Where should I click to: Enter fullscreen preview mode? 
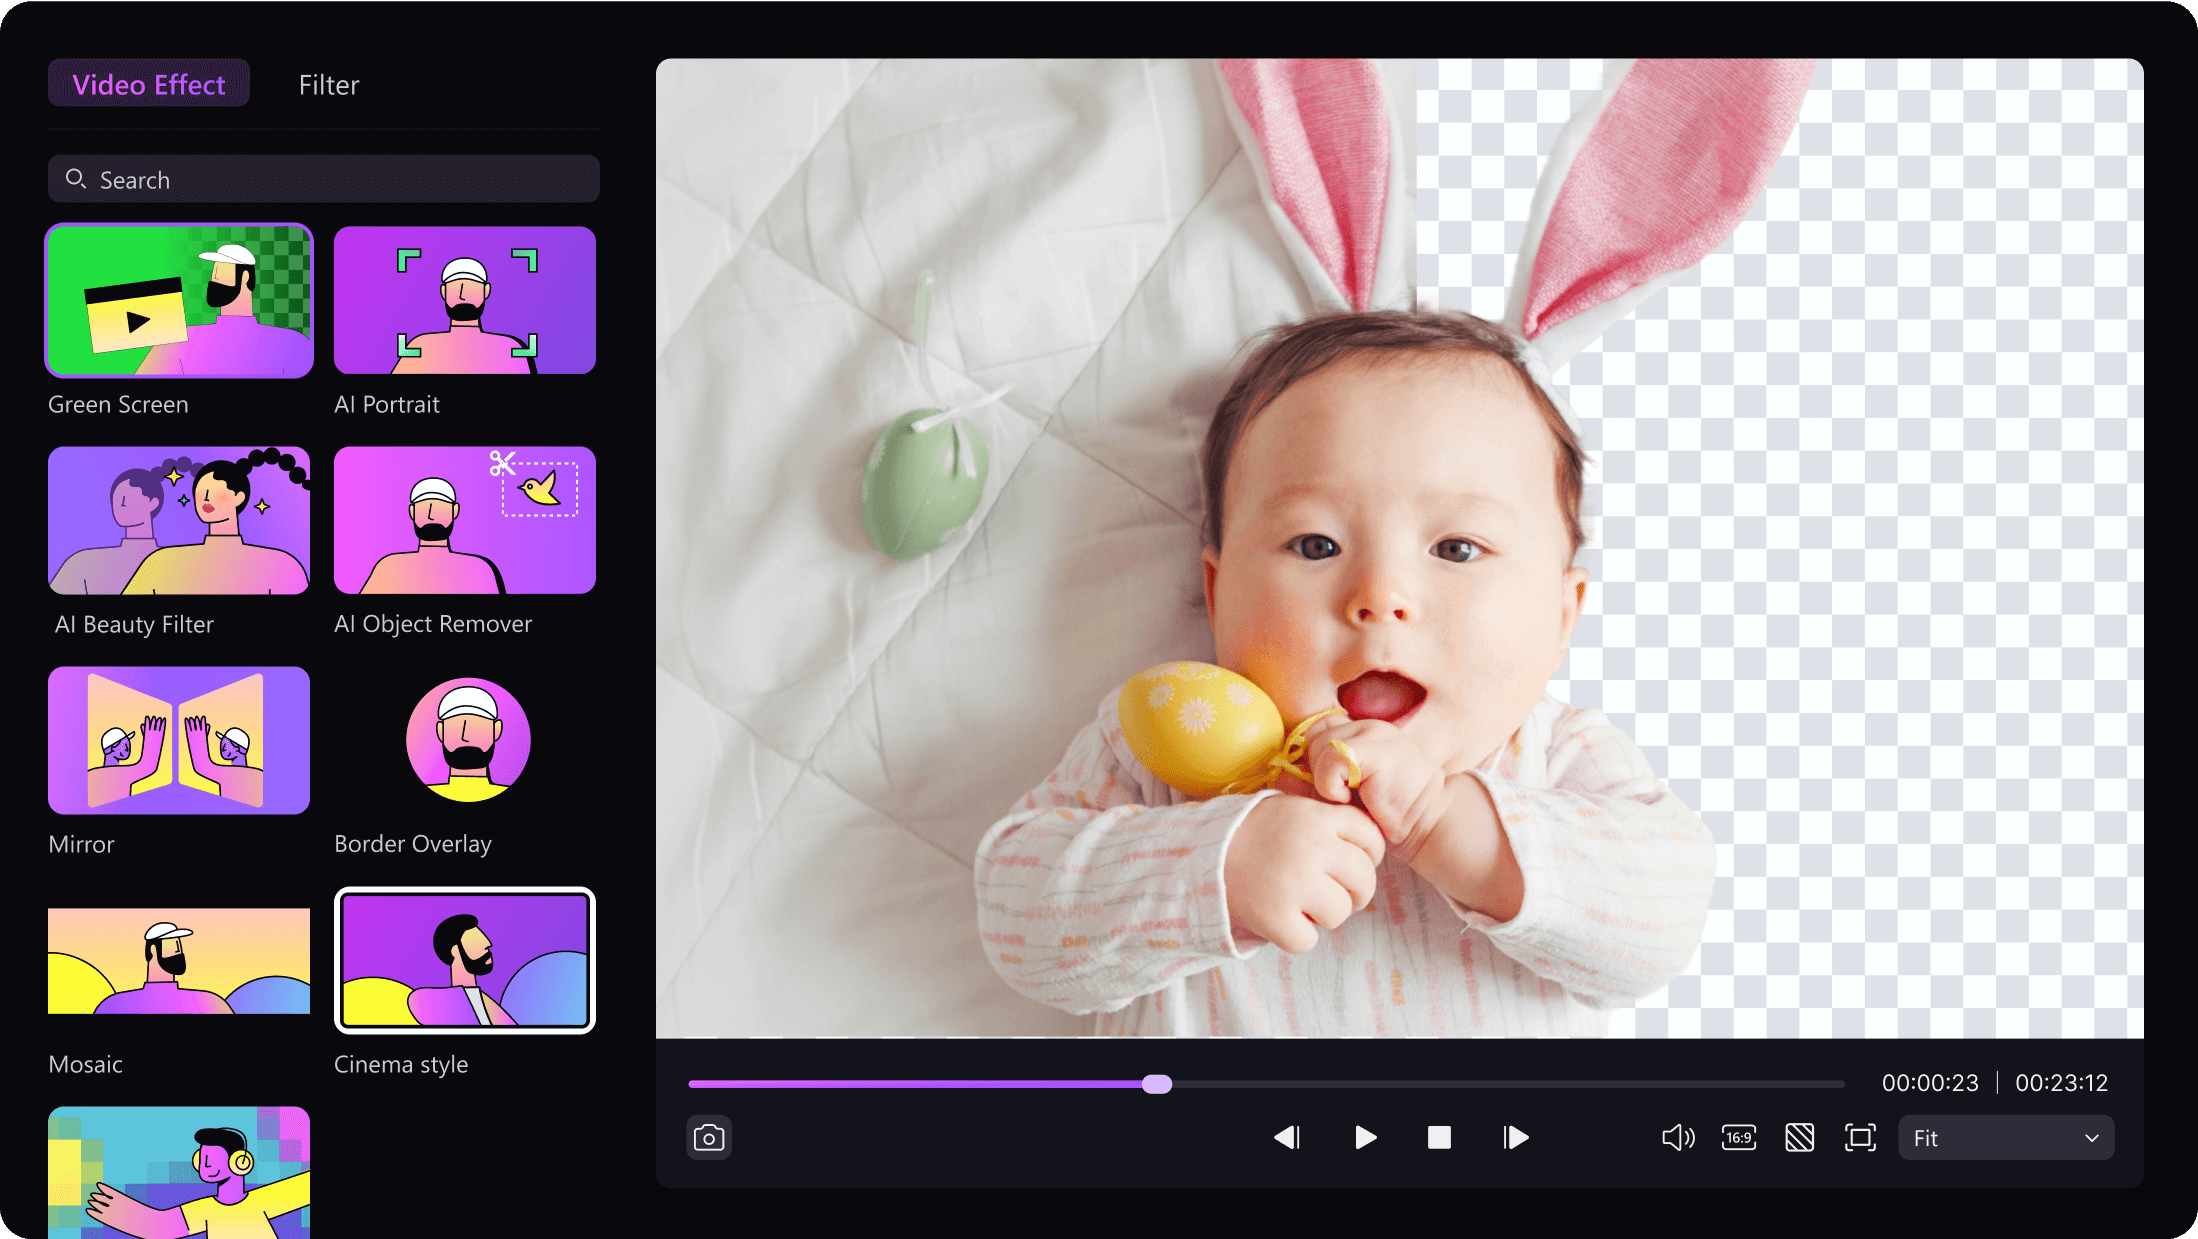click(1860, 1137)
